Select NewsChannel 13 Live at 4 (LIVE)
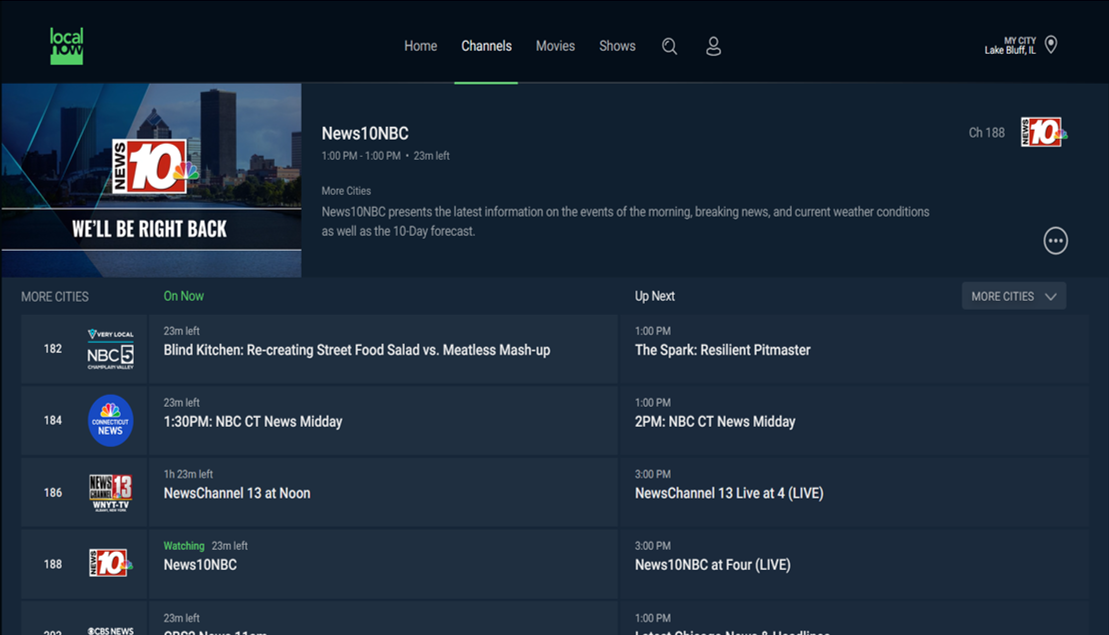1109x635 pixels. [854, 492]
